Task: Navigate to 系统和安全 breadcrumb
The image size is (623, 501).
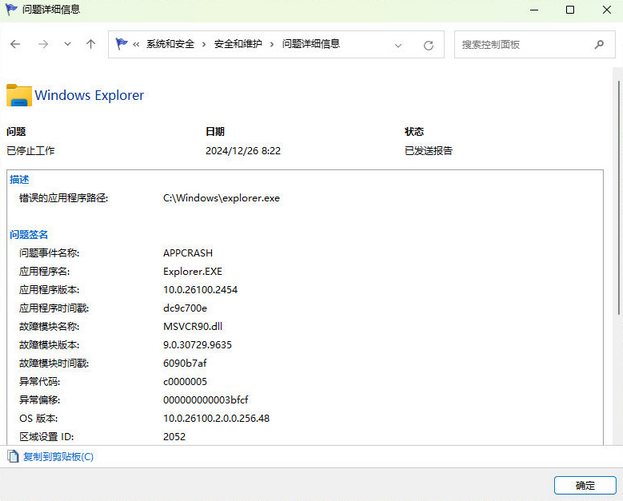Action: 170,45
